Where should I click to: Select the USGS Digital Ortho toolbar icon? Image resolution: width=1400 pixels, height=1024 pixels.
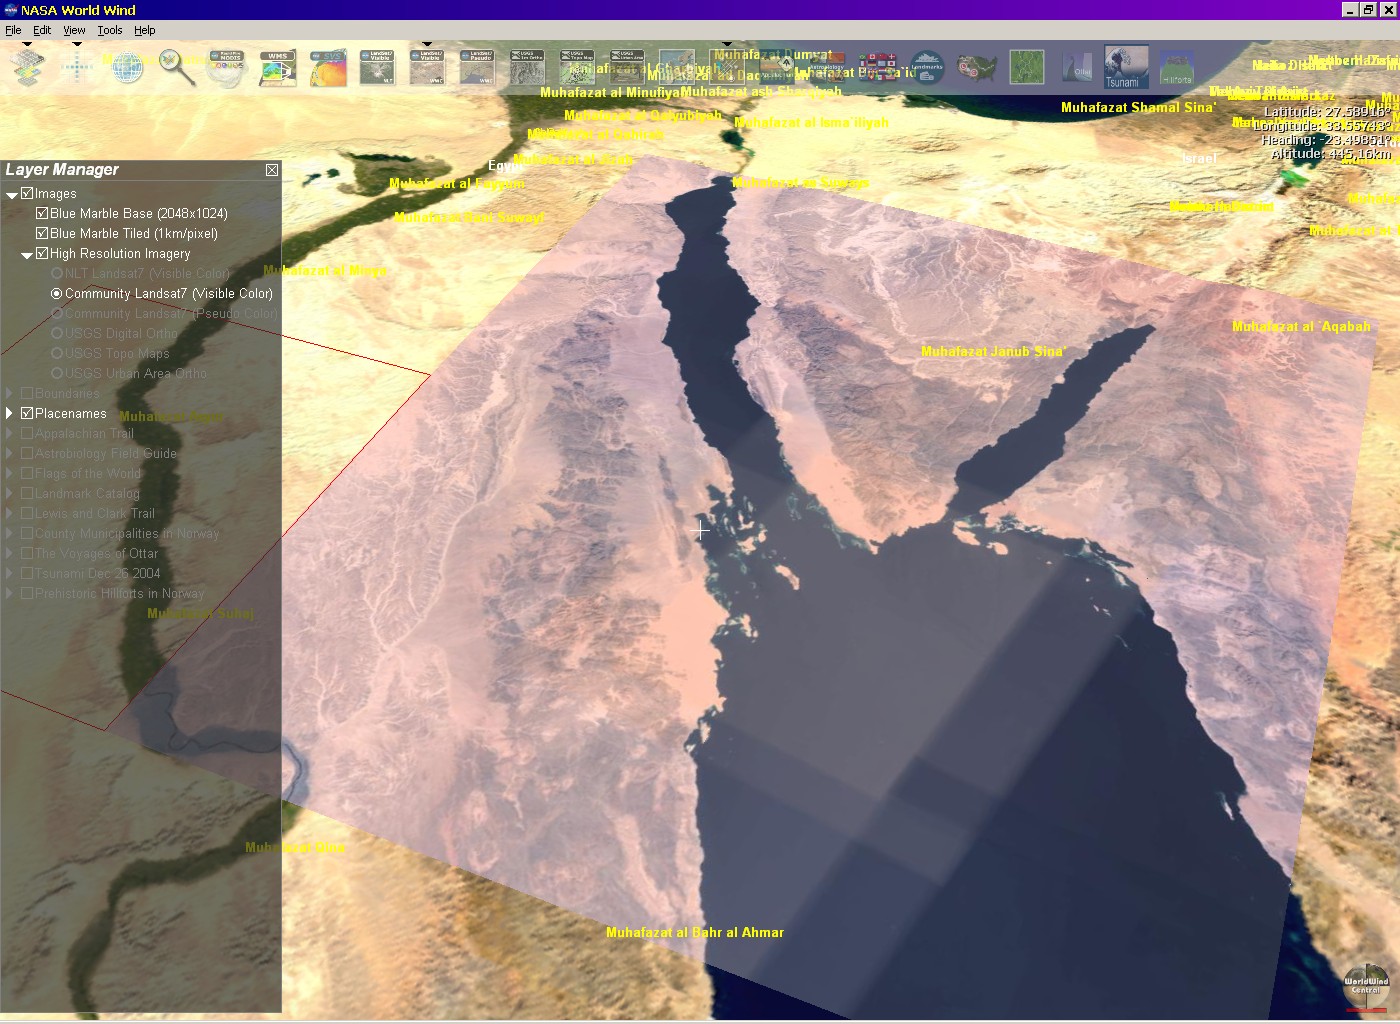[528, 67]
